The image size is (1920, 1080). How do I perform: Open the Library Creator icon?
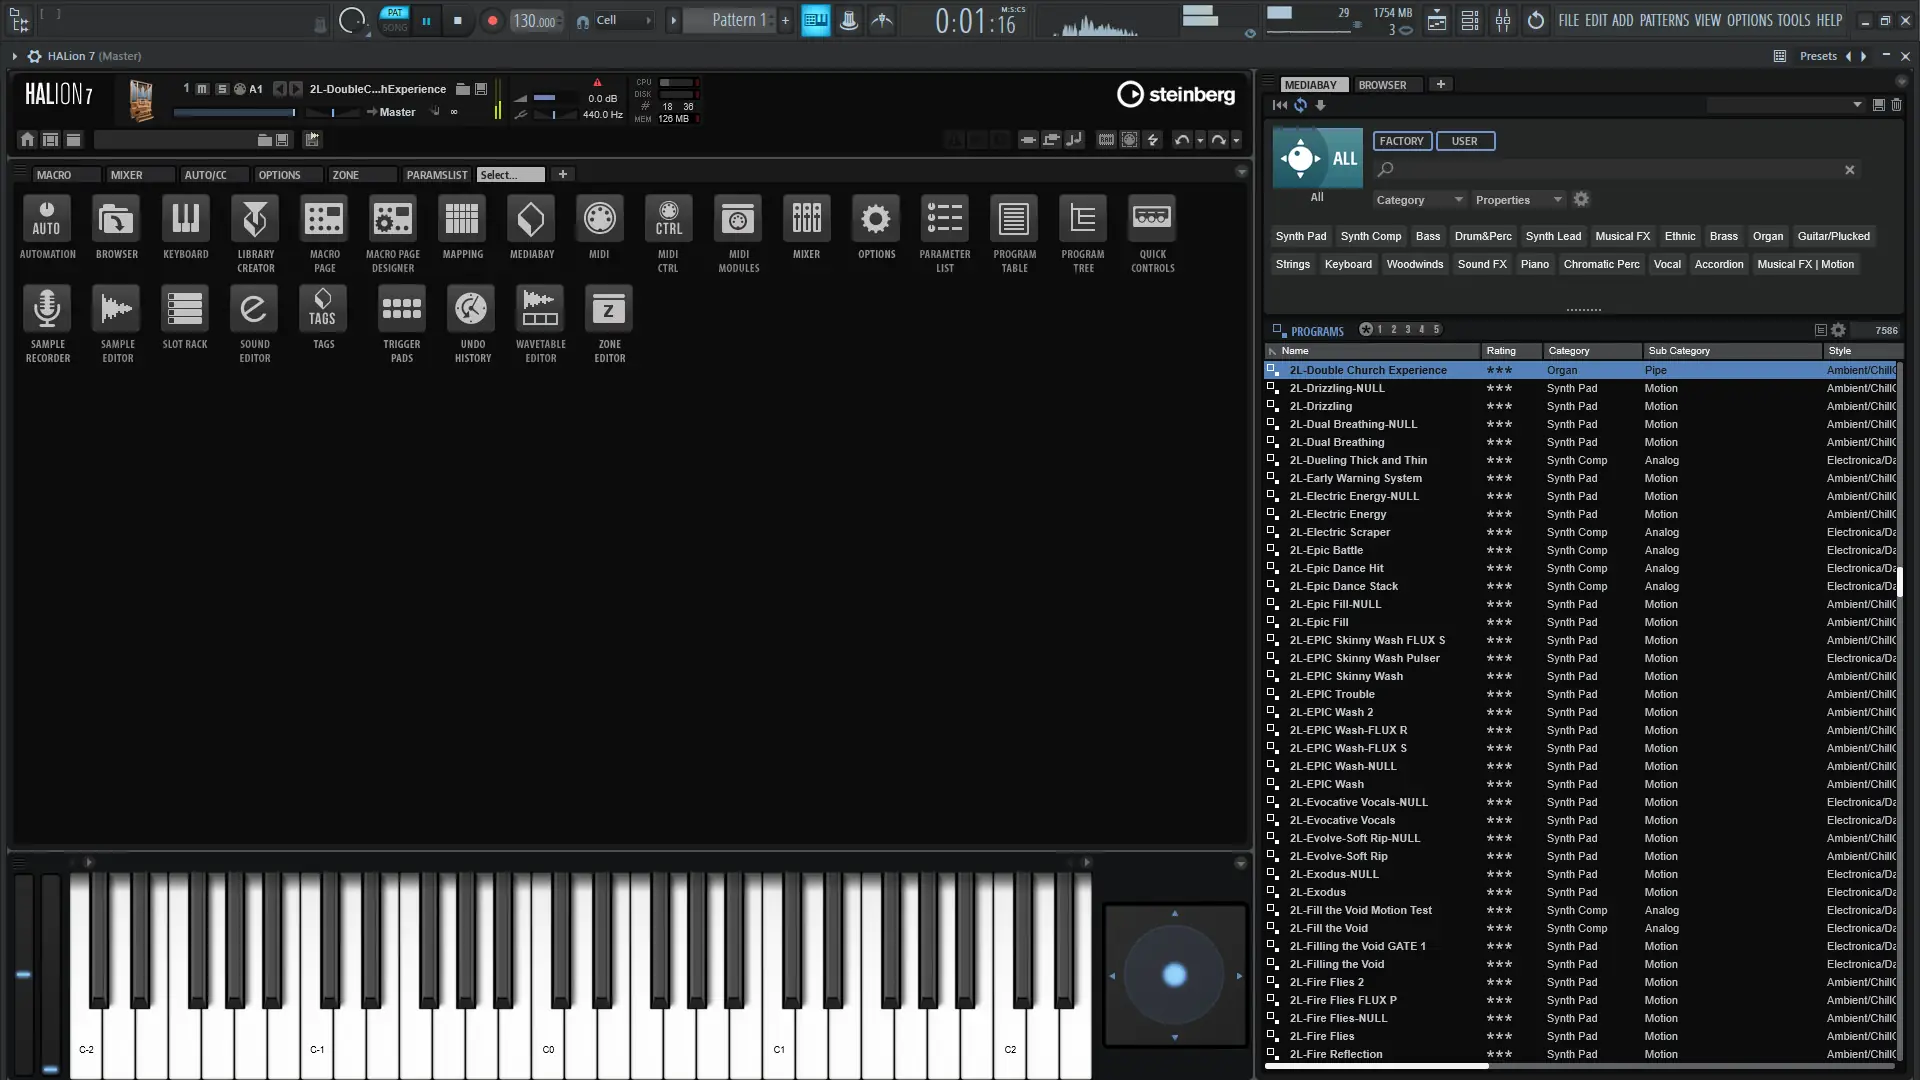(x=255, y=219)
